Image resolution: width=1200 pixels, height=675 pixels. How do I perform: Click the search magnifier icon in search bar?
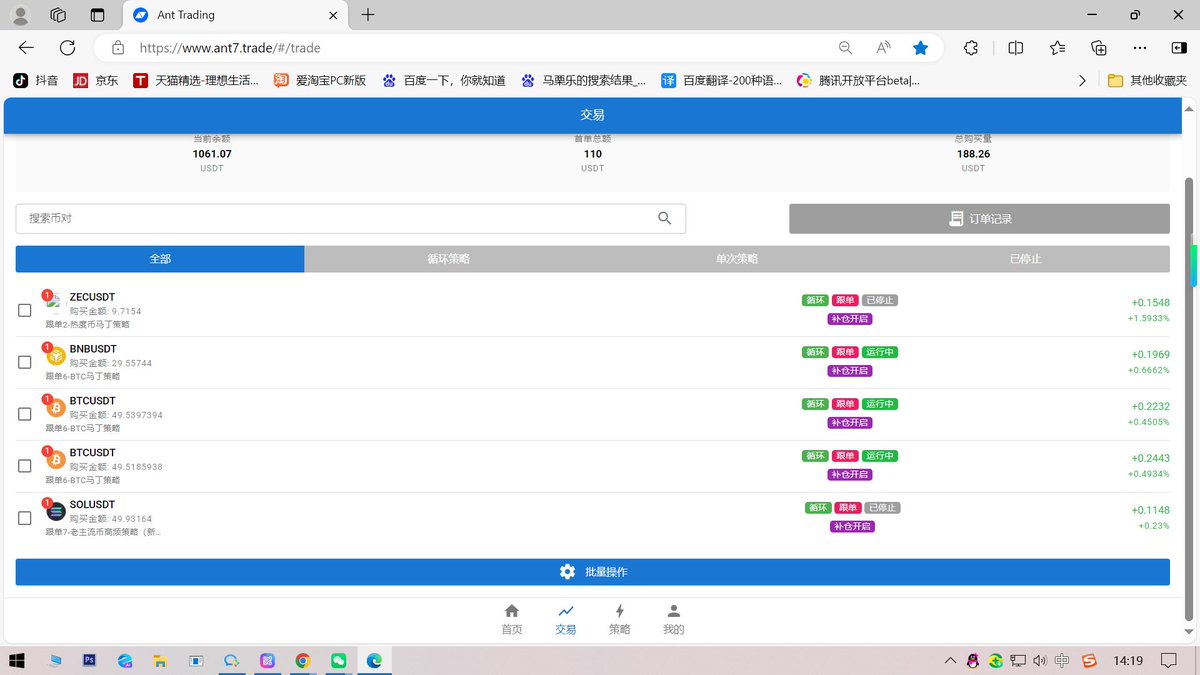click(x=664, y=218)
